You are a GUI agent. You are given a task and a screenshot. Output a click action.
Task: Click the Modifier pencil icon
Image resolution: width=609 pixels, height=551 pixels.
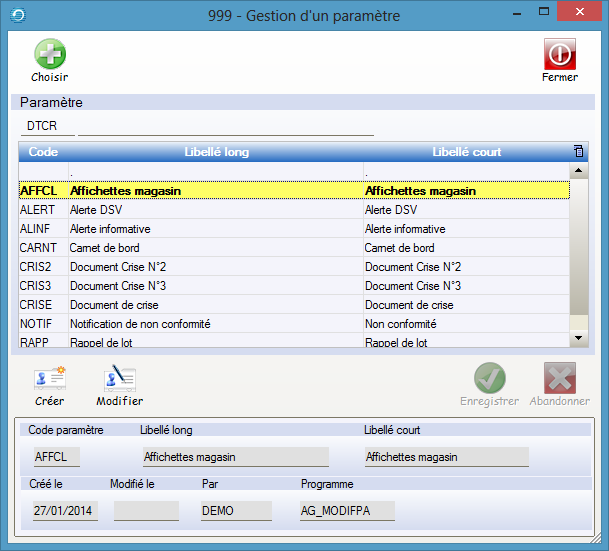tap(119, 379)
